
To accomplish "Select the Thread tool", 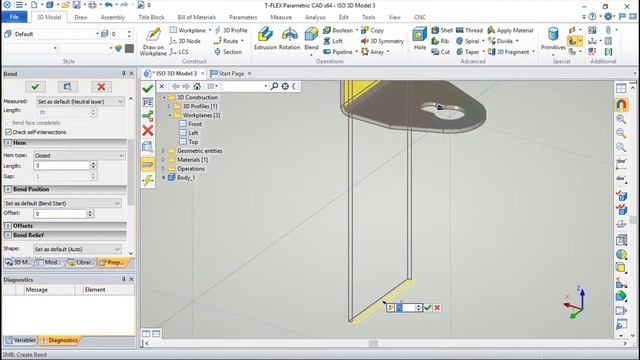I will click(469, 30).
